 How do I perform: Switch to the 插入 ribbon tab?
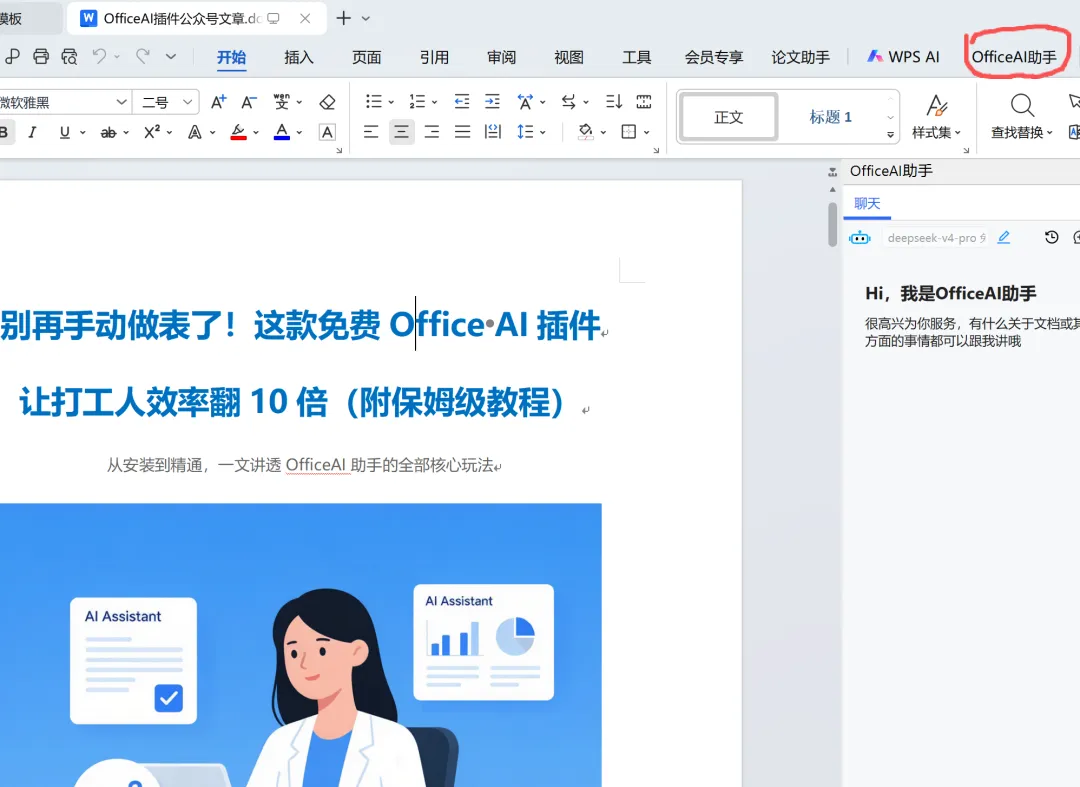(299, 57)
